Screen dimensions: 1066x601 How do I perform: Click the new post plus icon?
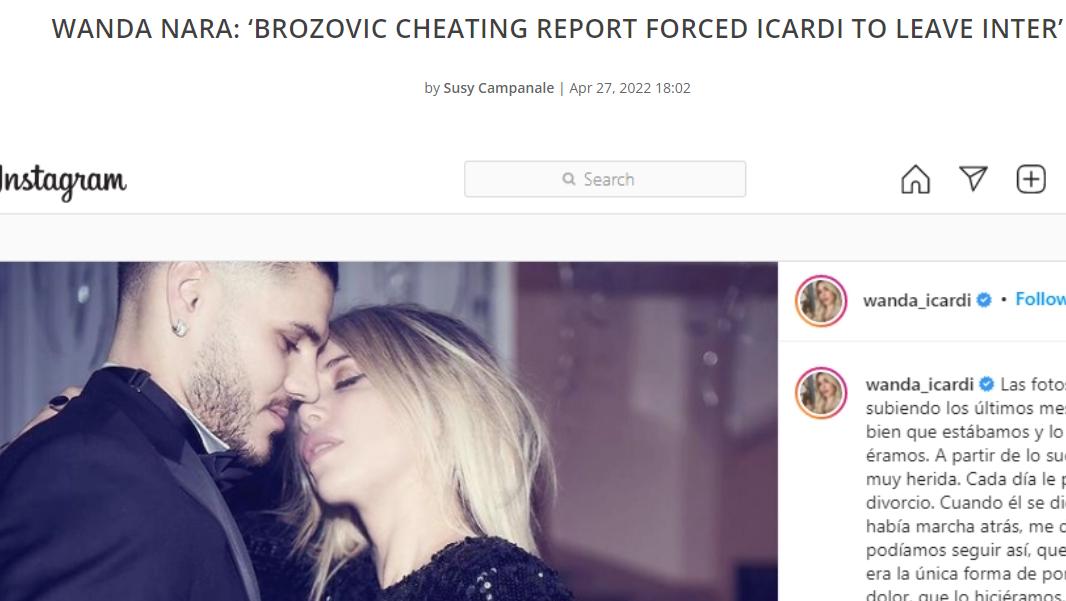1031,179
